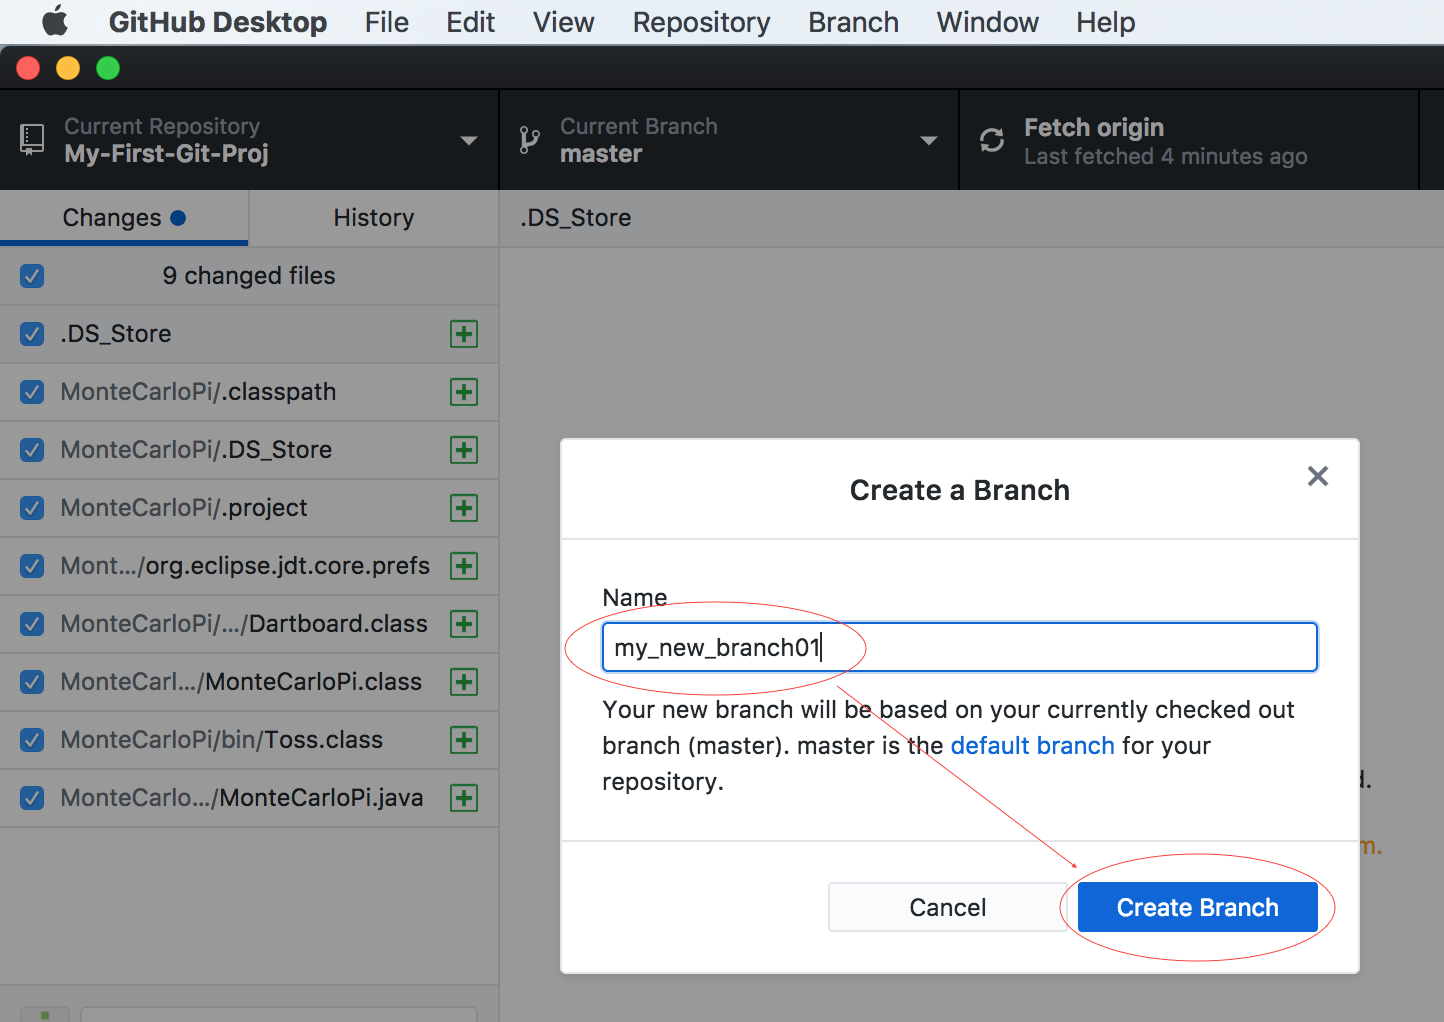This screenshot has width=1444, height=1022.
Task: Uncheck the MonteCarloPi.java checkbox
Action: pos(32,798)
